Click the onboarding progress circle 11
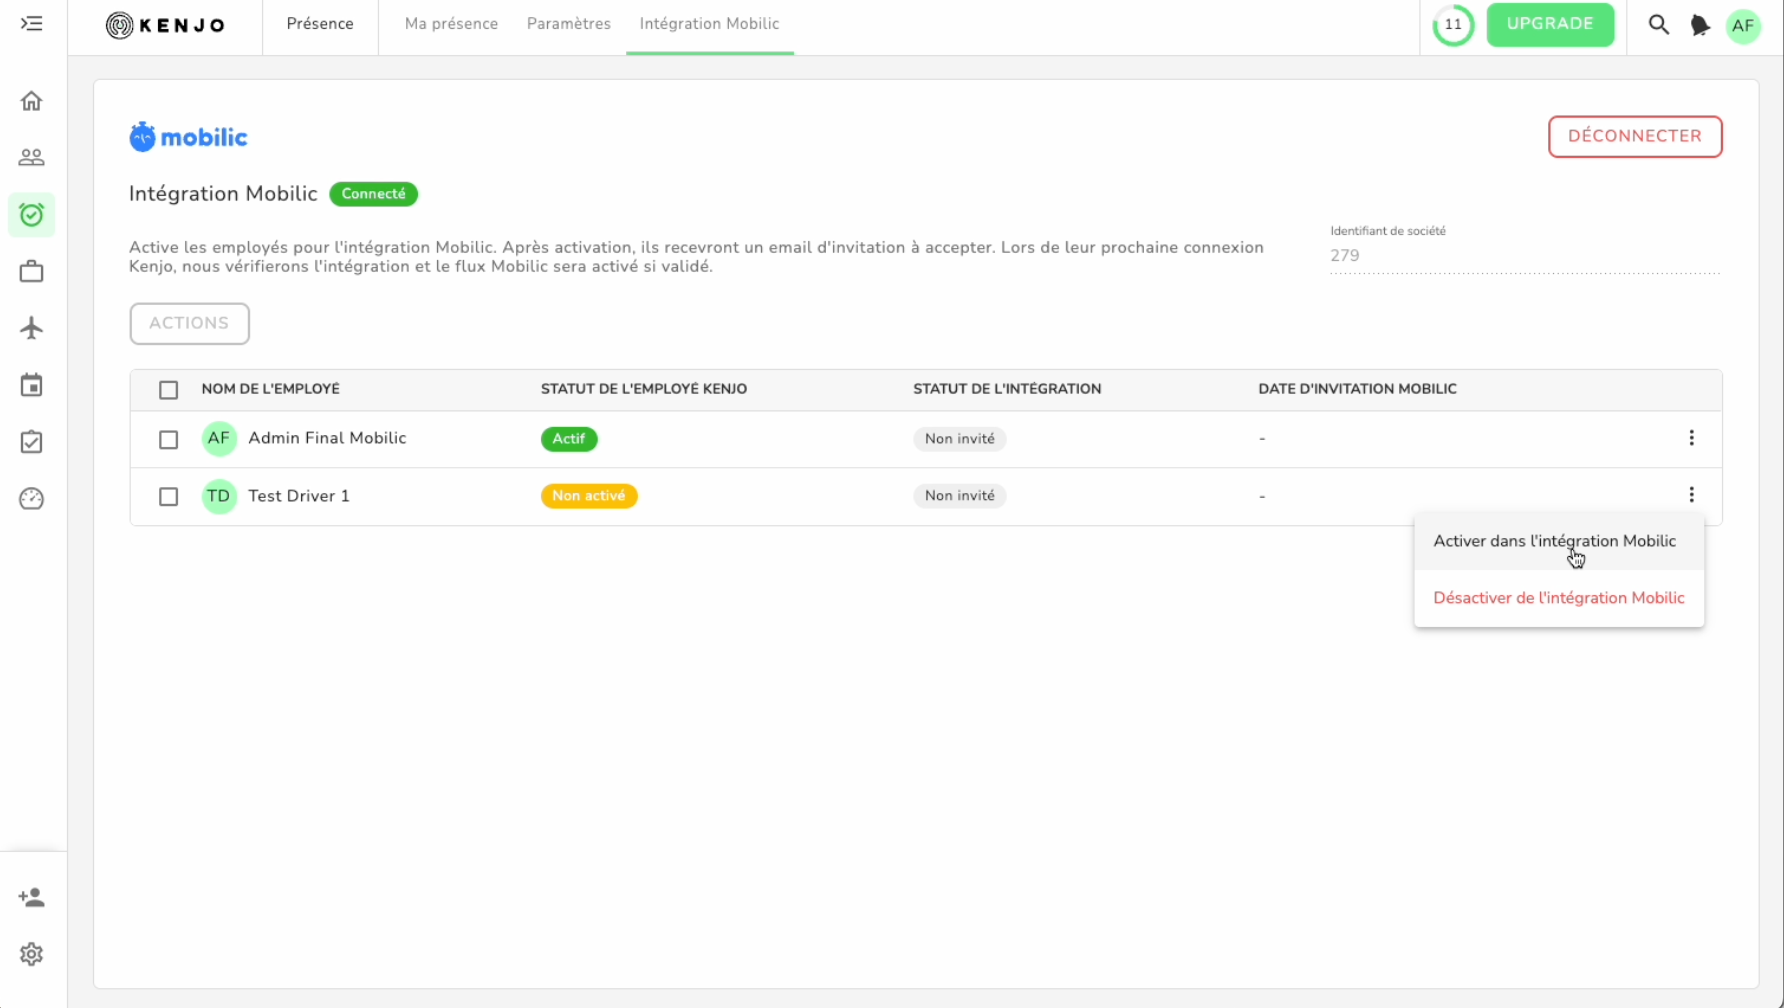Viewport: 1784px width, 1008px height. click(1453, 25)
